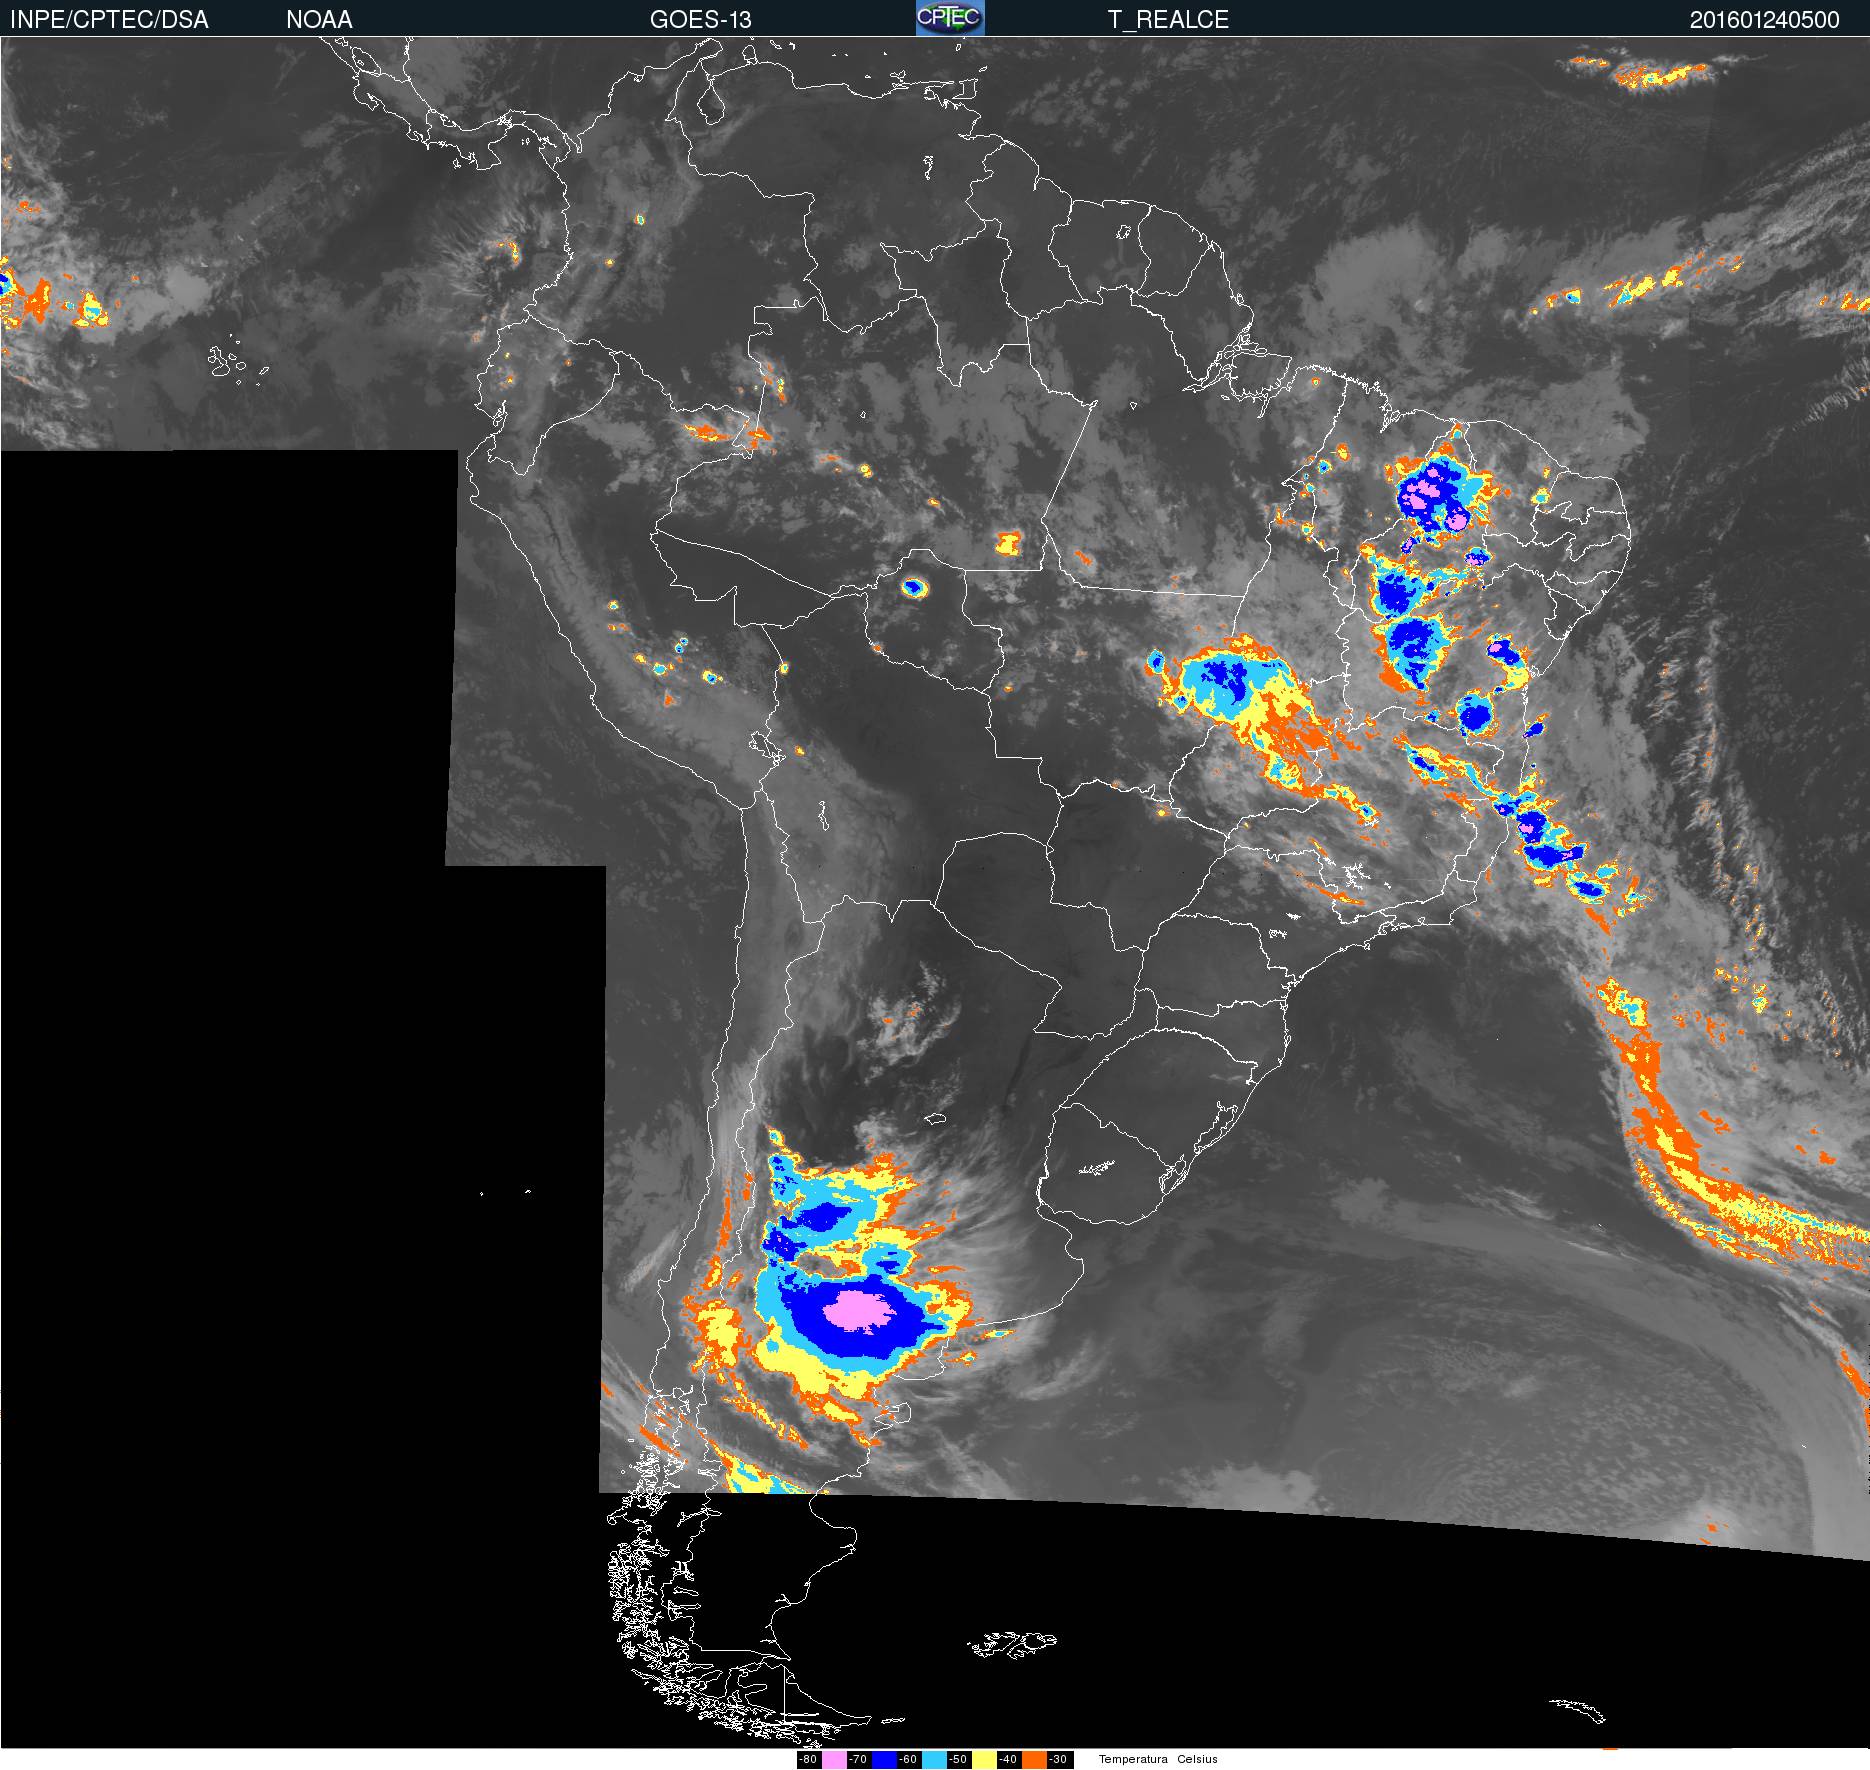The width and height of the screenshot is (1870, 1770).
Task: Click the T_REALCE product label
Action: click(x=1168, y=19)
